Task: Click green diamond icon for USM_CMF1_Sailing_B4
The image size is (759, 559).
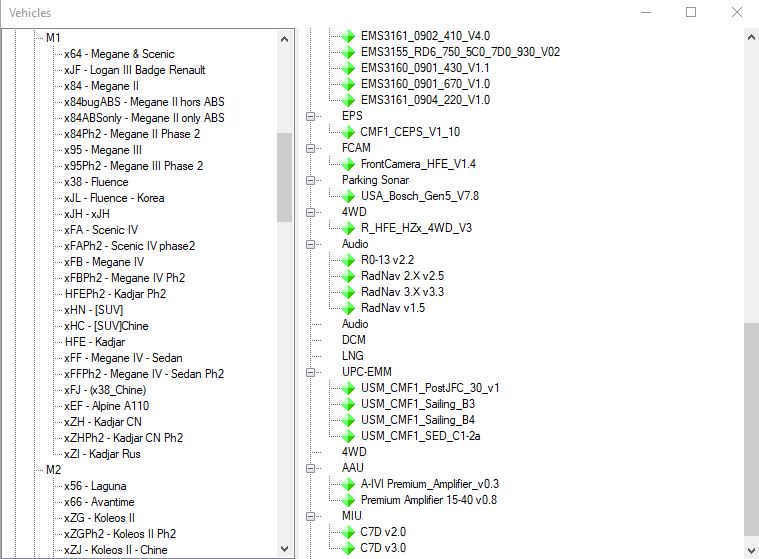Action: click(348, 420)
